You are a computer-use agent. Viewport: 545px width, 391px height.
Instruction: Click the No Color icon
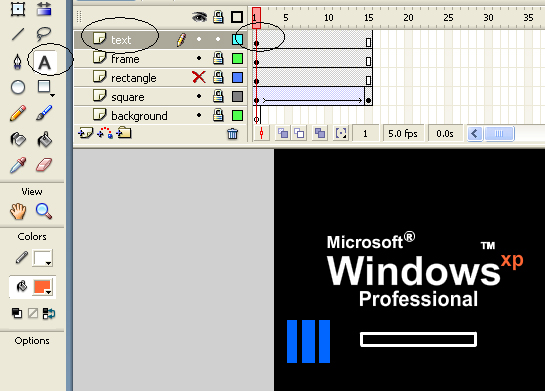point(33,313)
